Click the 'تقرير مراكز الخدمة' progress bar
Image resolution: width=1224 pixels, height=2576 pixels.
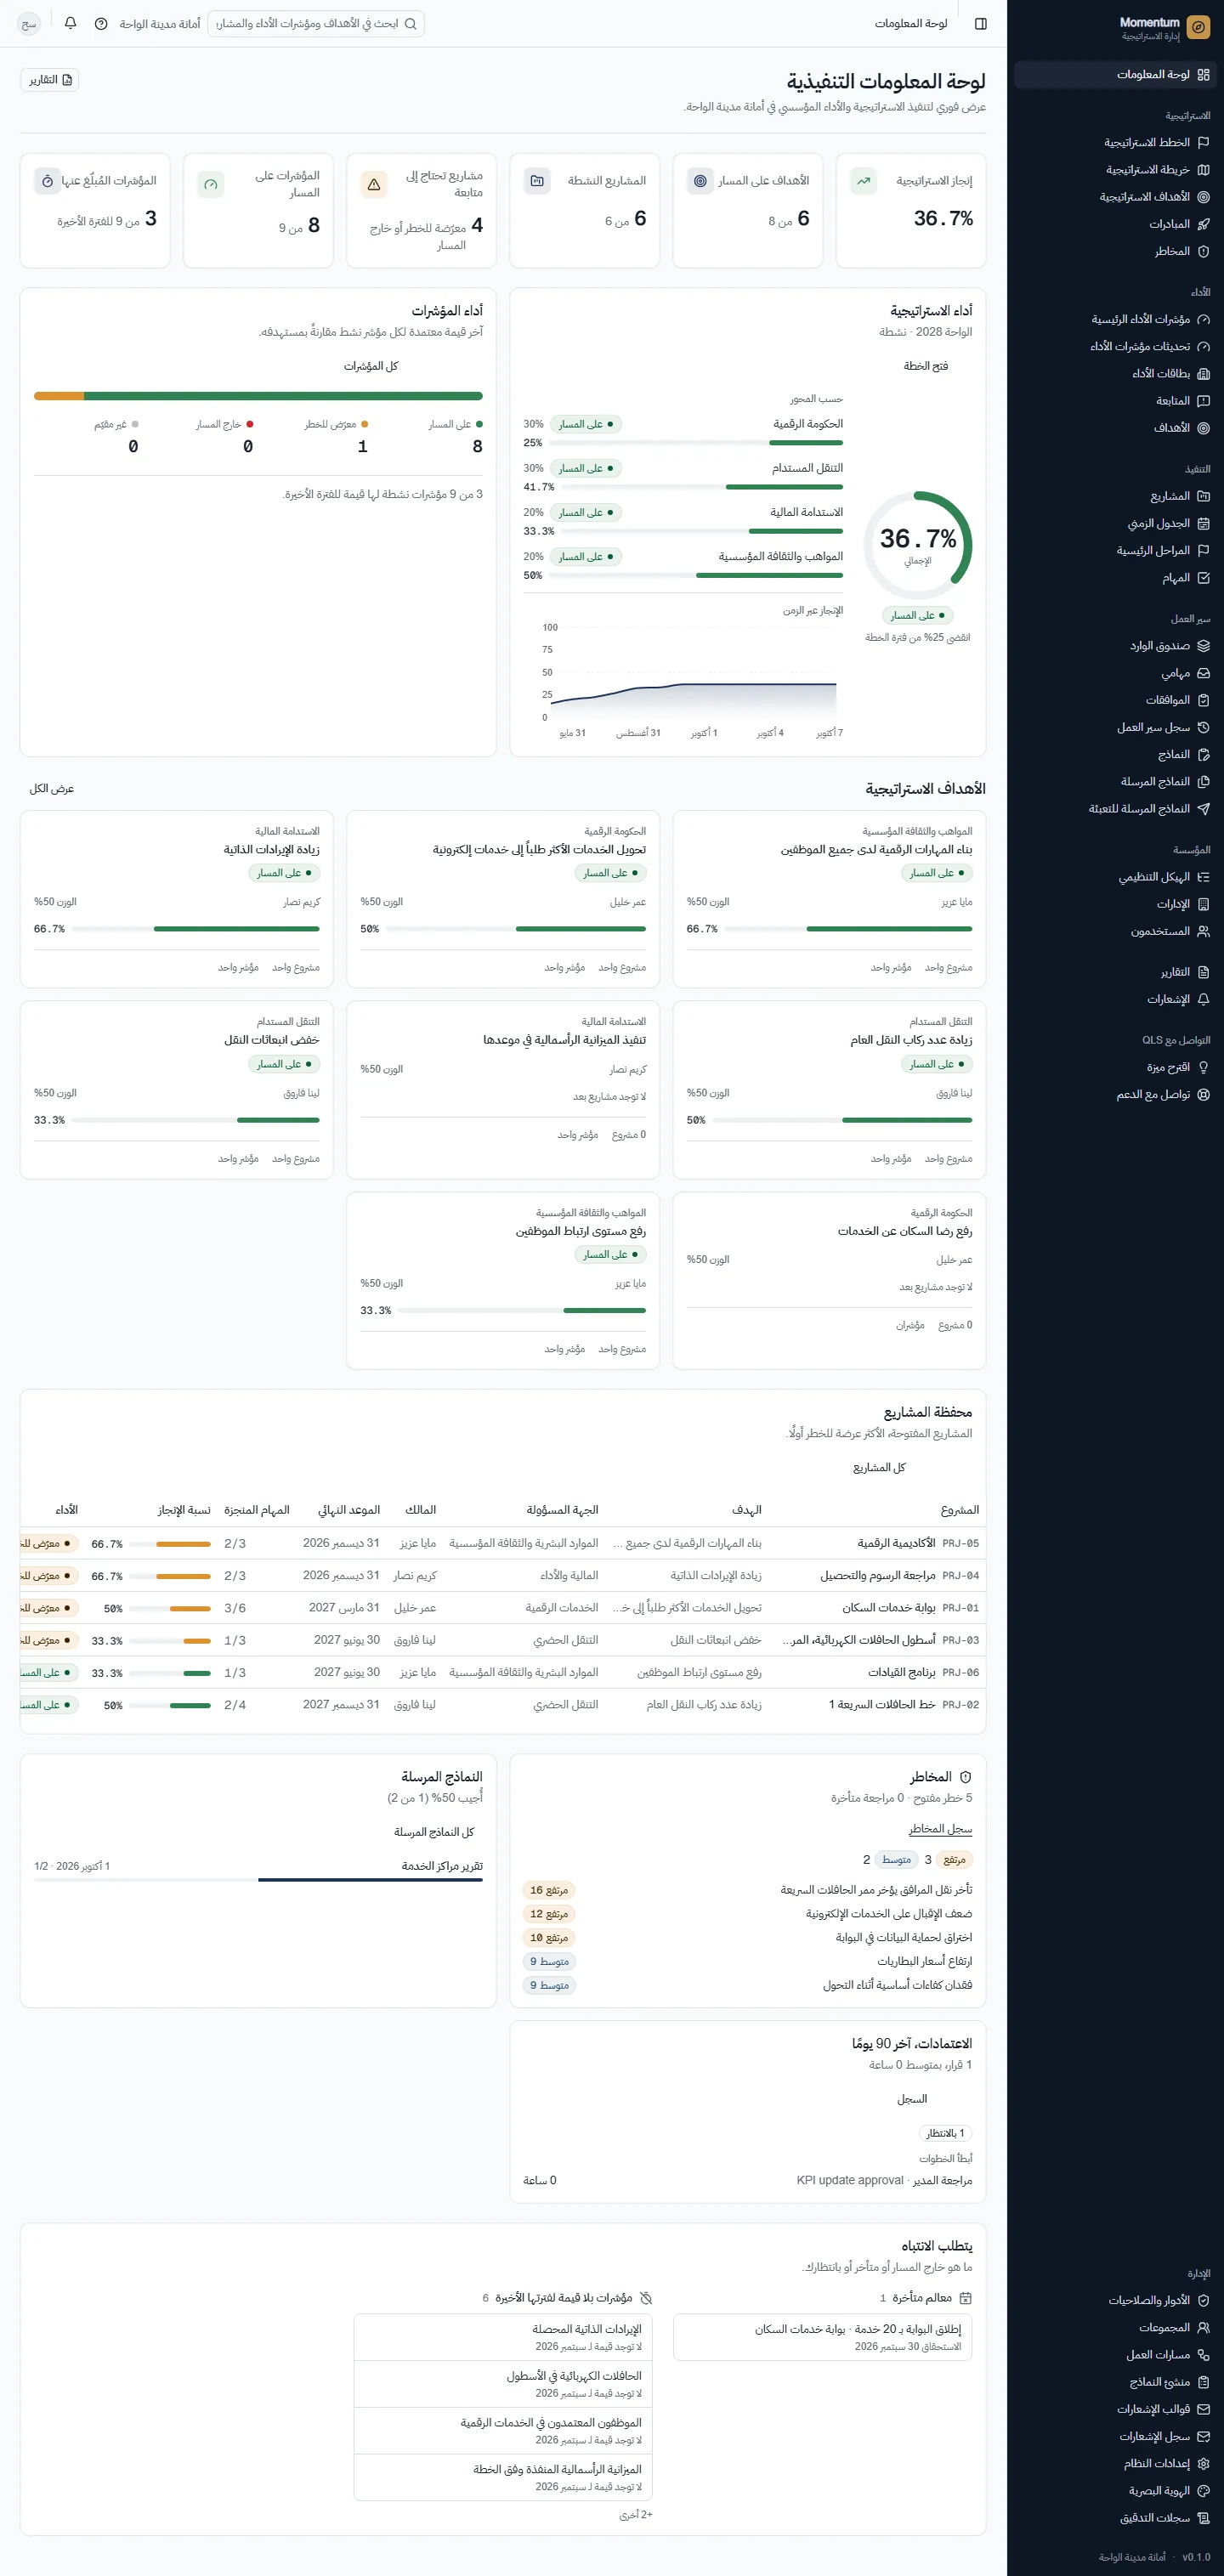258,1880
